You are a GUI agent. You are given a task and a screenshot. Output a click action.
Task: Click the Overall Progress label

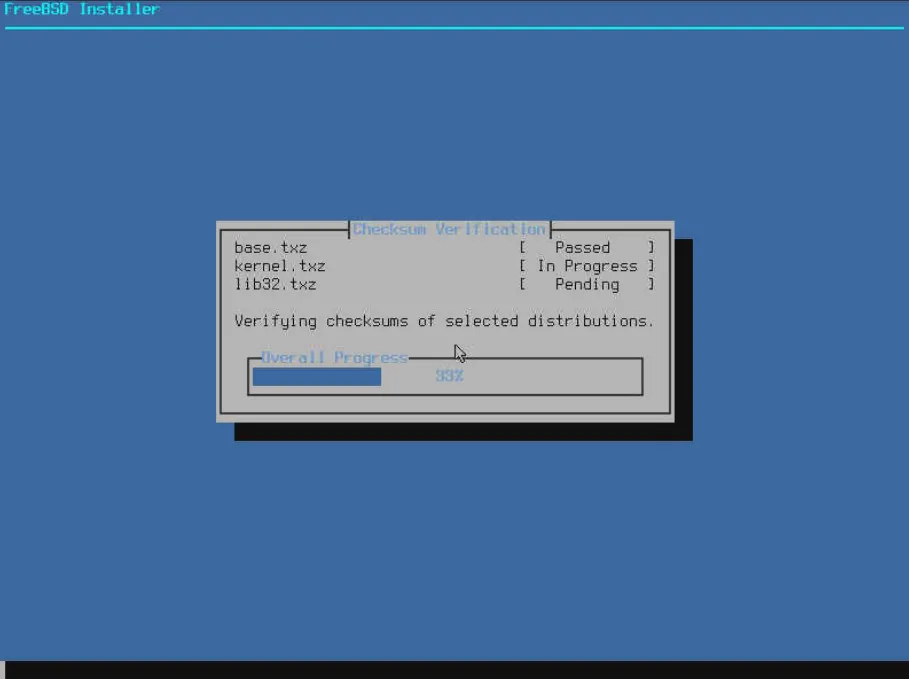tap(334, 357)
